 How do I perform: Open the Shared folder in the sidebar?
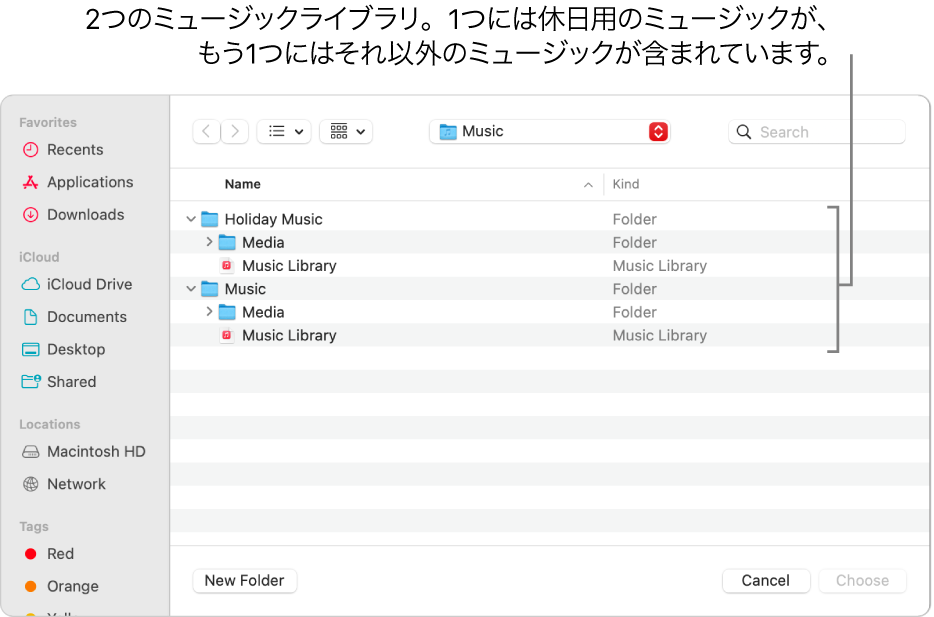pos(58,382)
